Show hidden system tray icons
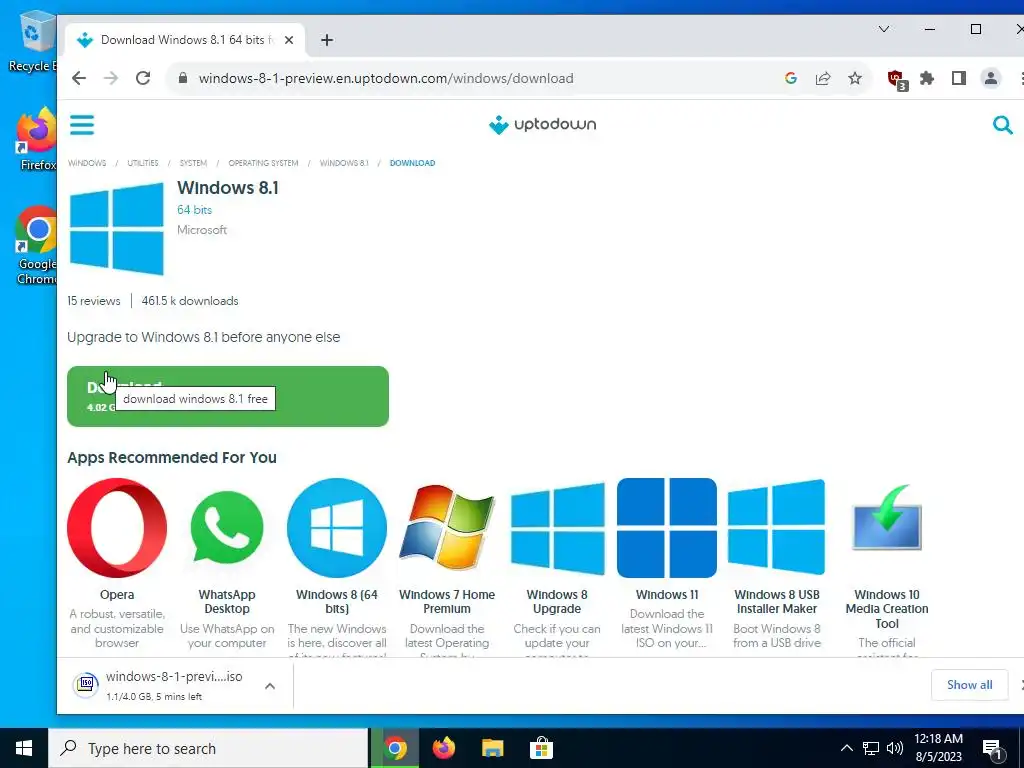 846,748
